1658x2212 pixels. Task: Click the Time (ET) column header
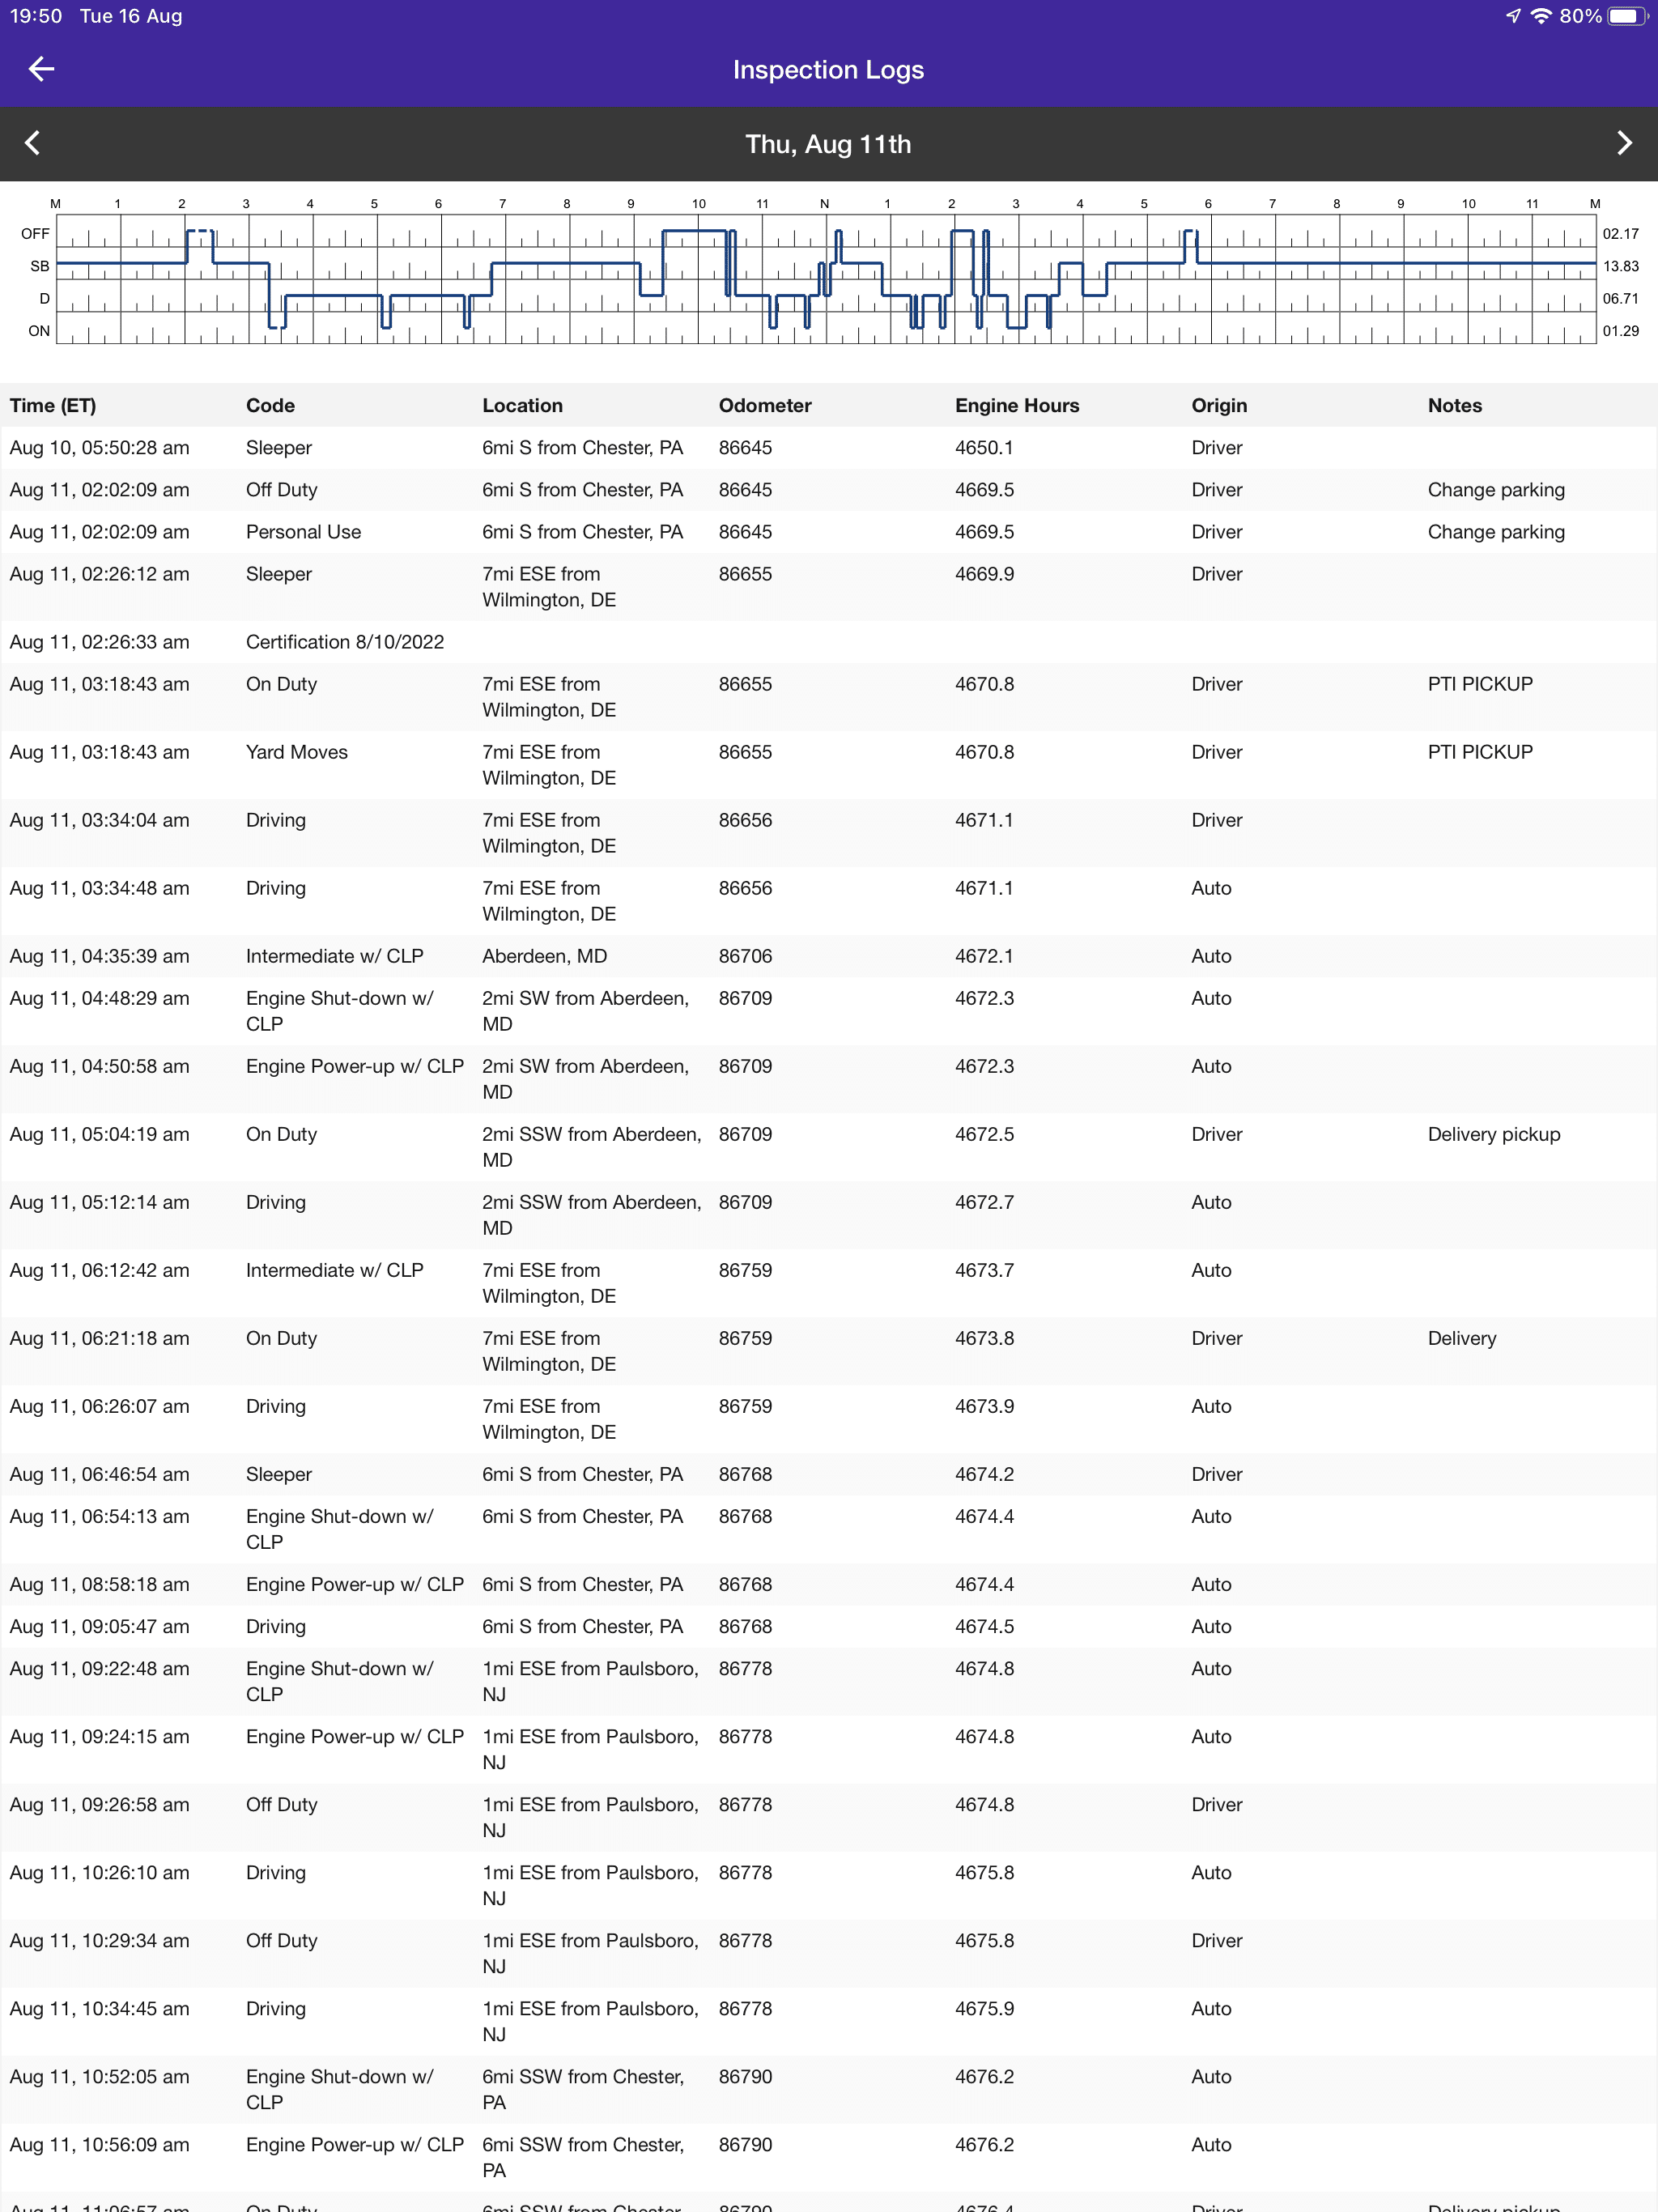coord(53,405)
